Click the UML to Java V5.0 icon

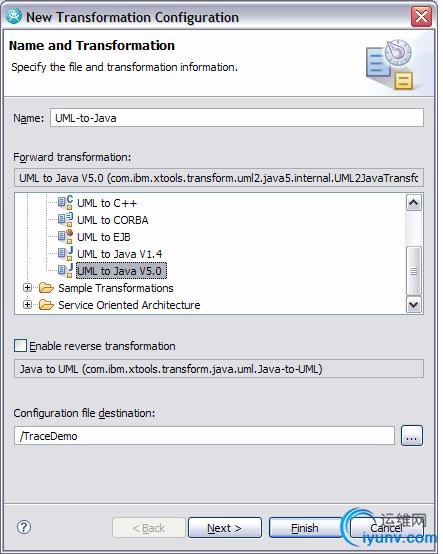(66, 271)
